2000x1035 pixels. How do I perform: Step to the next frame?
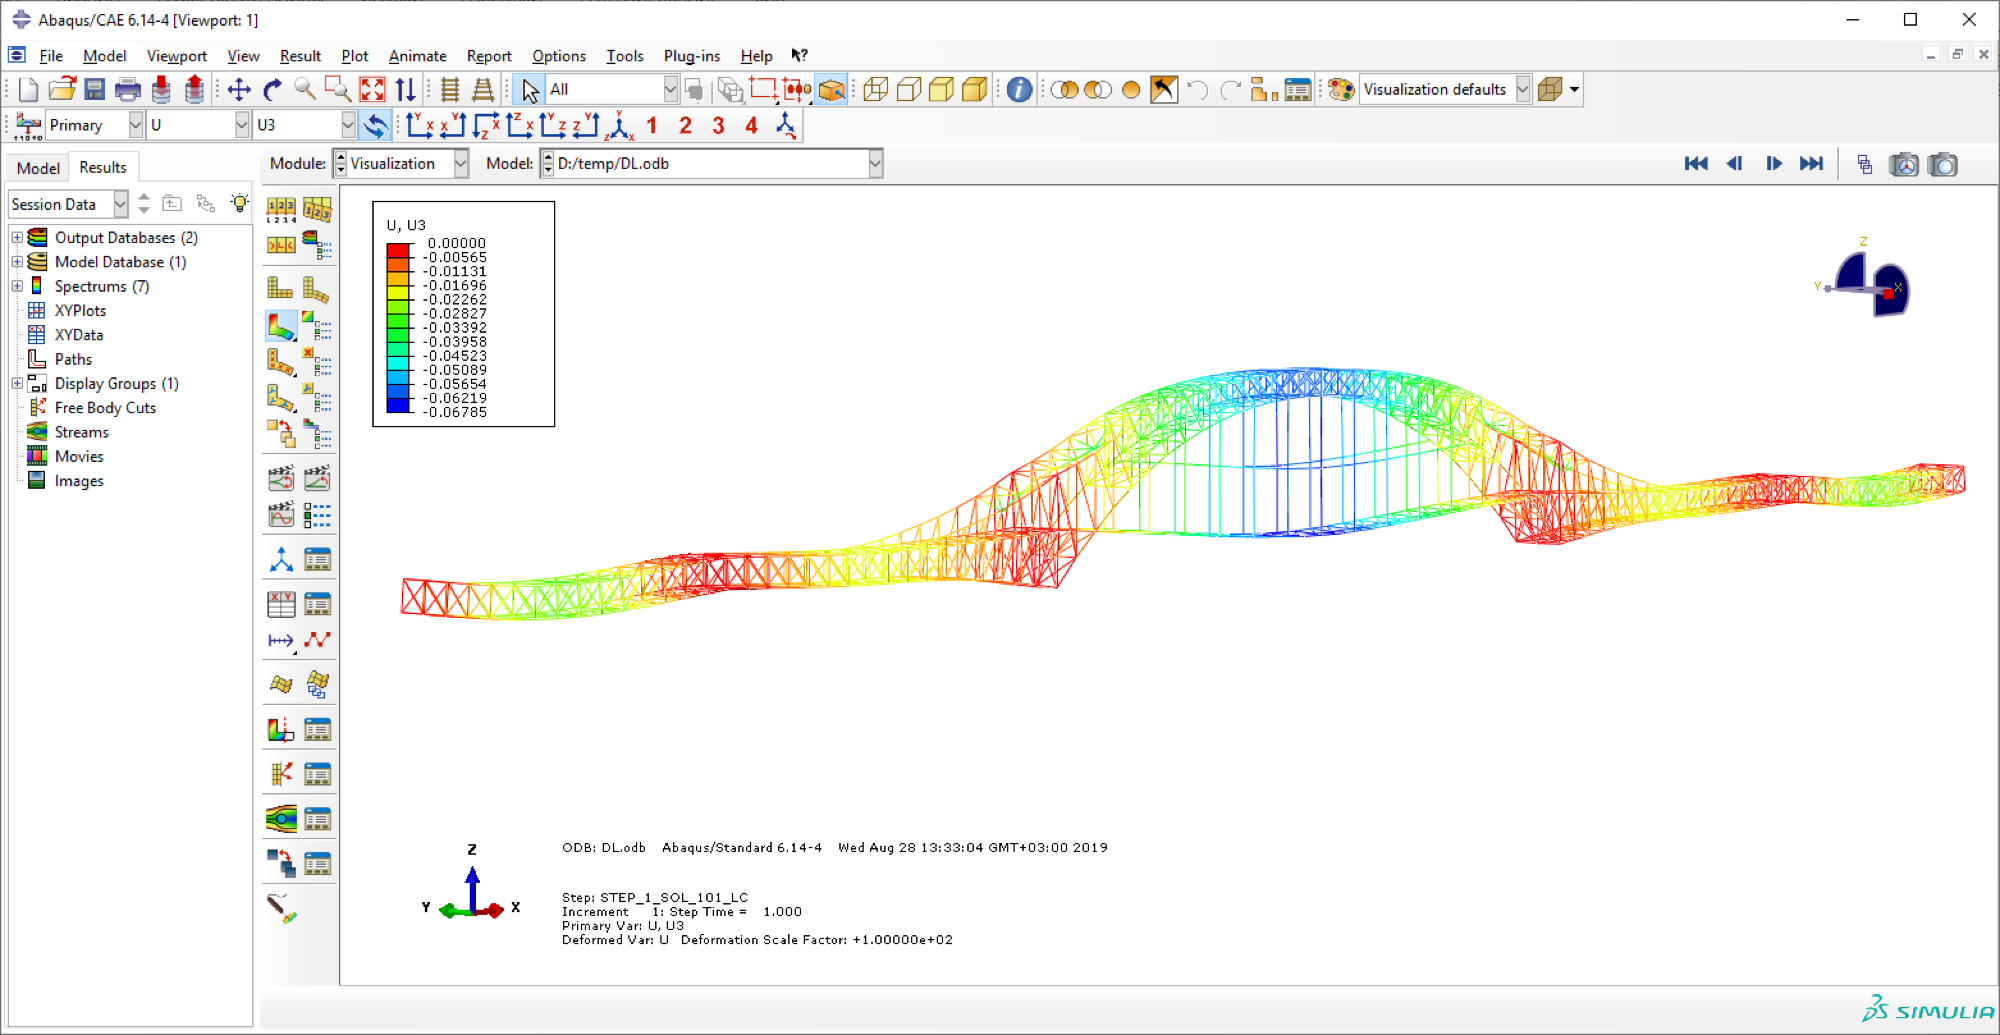pyautogui.click(x=1773, y=164)
